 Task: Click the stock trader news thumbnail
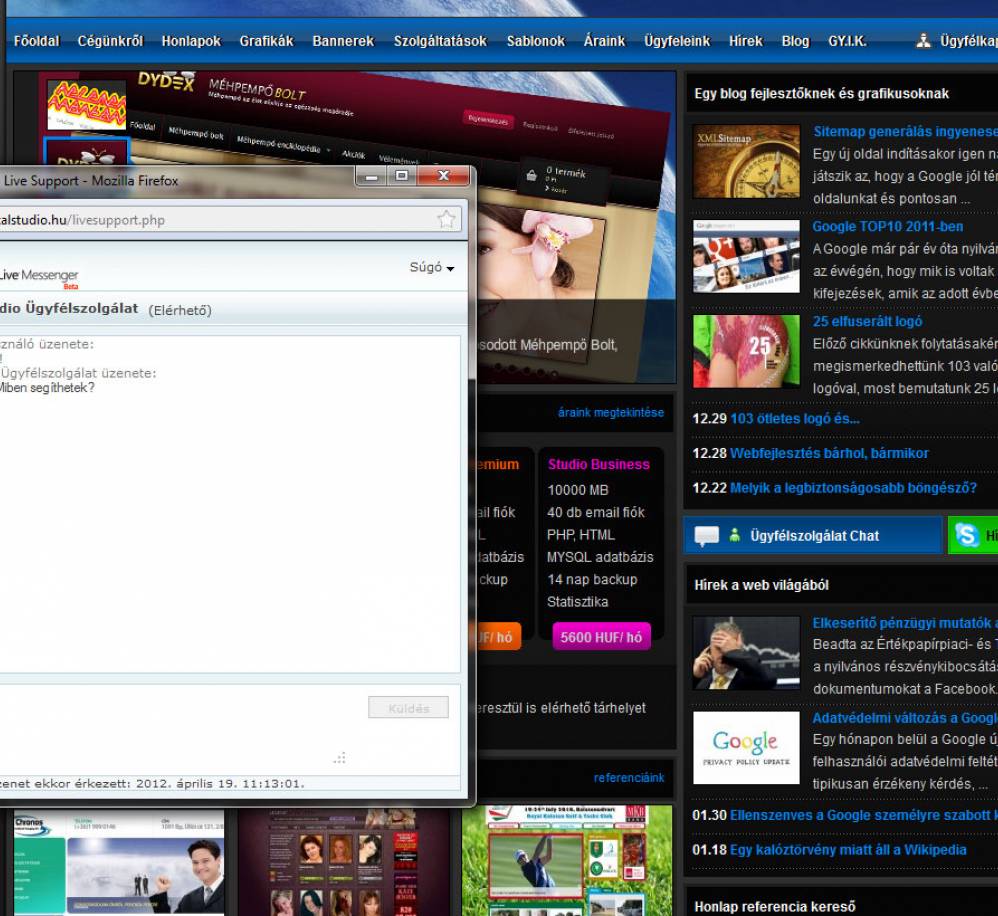746,653
